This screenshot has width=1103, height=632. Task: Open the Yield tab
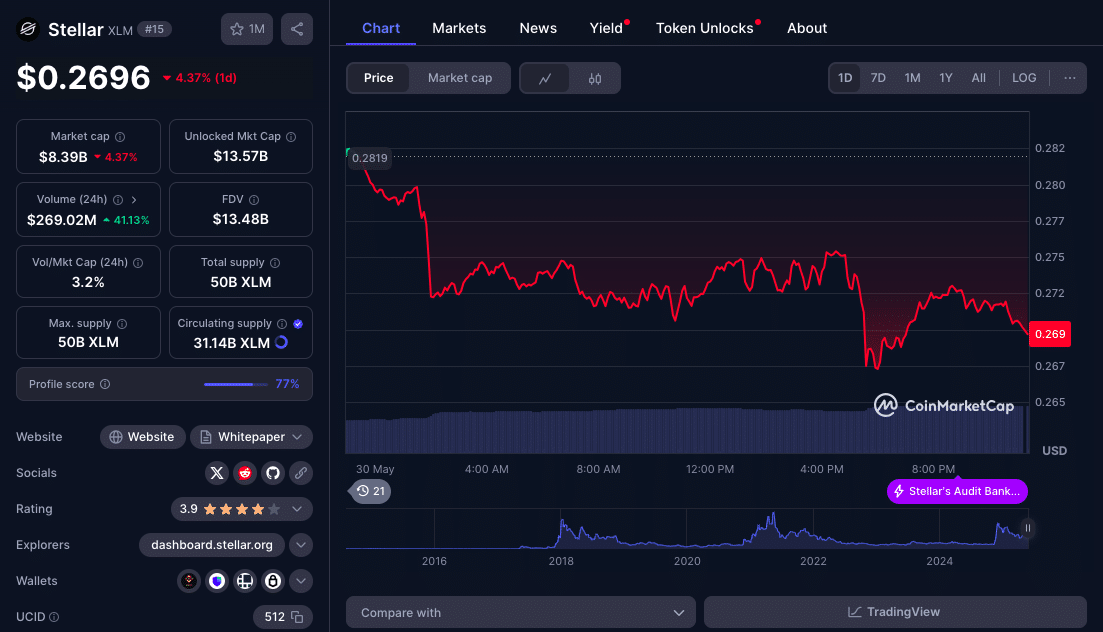(x=606, y=28)
